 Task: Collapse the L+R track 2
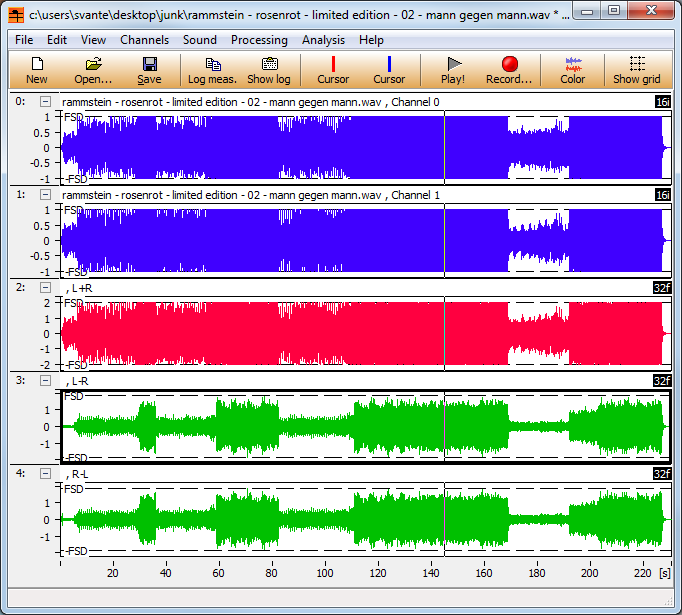point(45,288)
